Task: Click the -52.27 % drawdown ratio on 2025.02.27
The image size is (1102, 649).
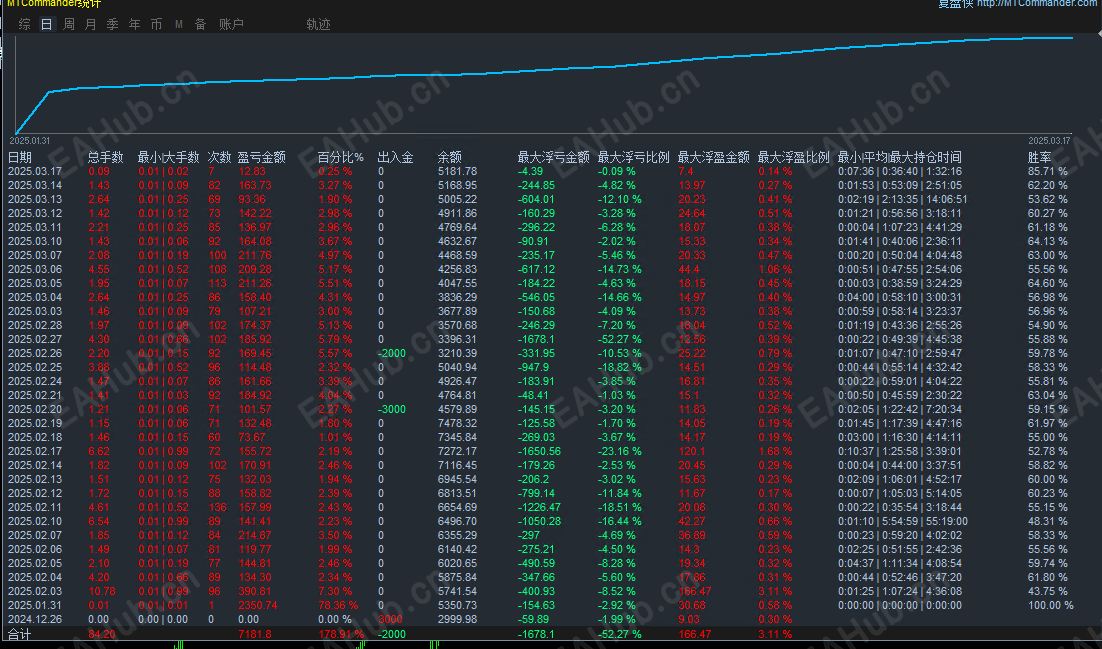Action: pyautogui.click(x=620, y=339)
